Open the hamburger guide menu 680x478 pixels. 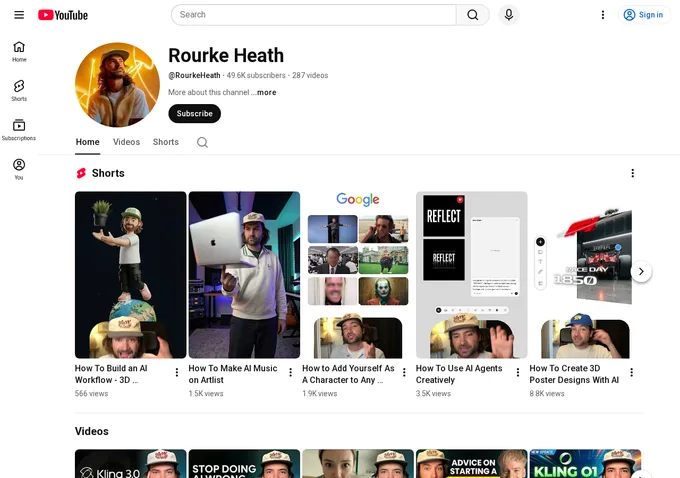click(19, 15)
